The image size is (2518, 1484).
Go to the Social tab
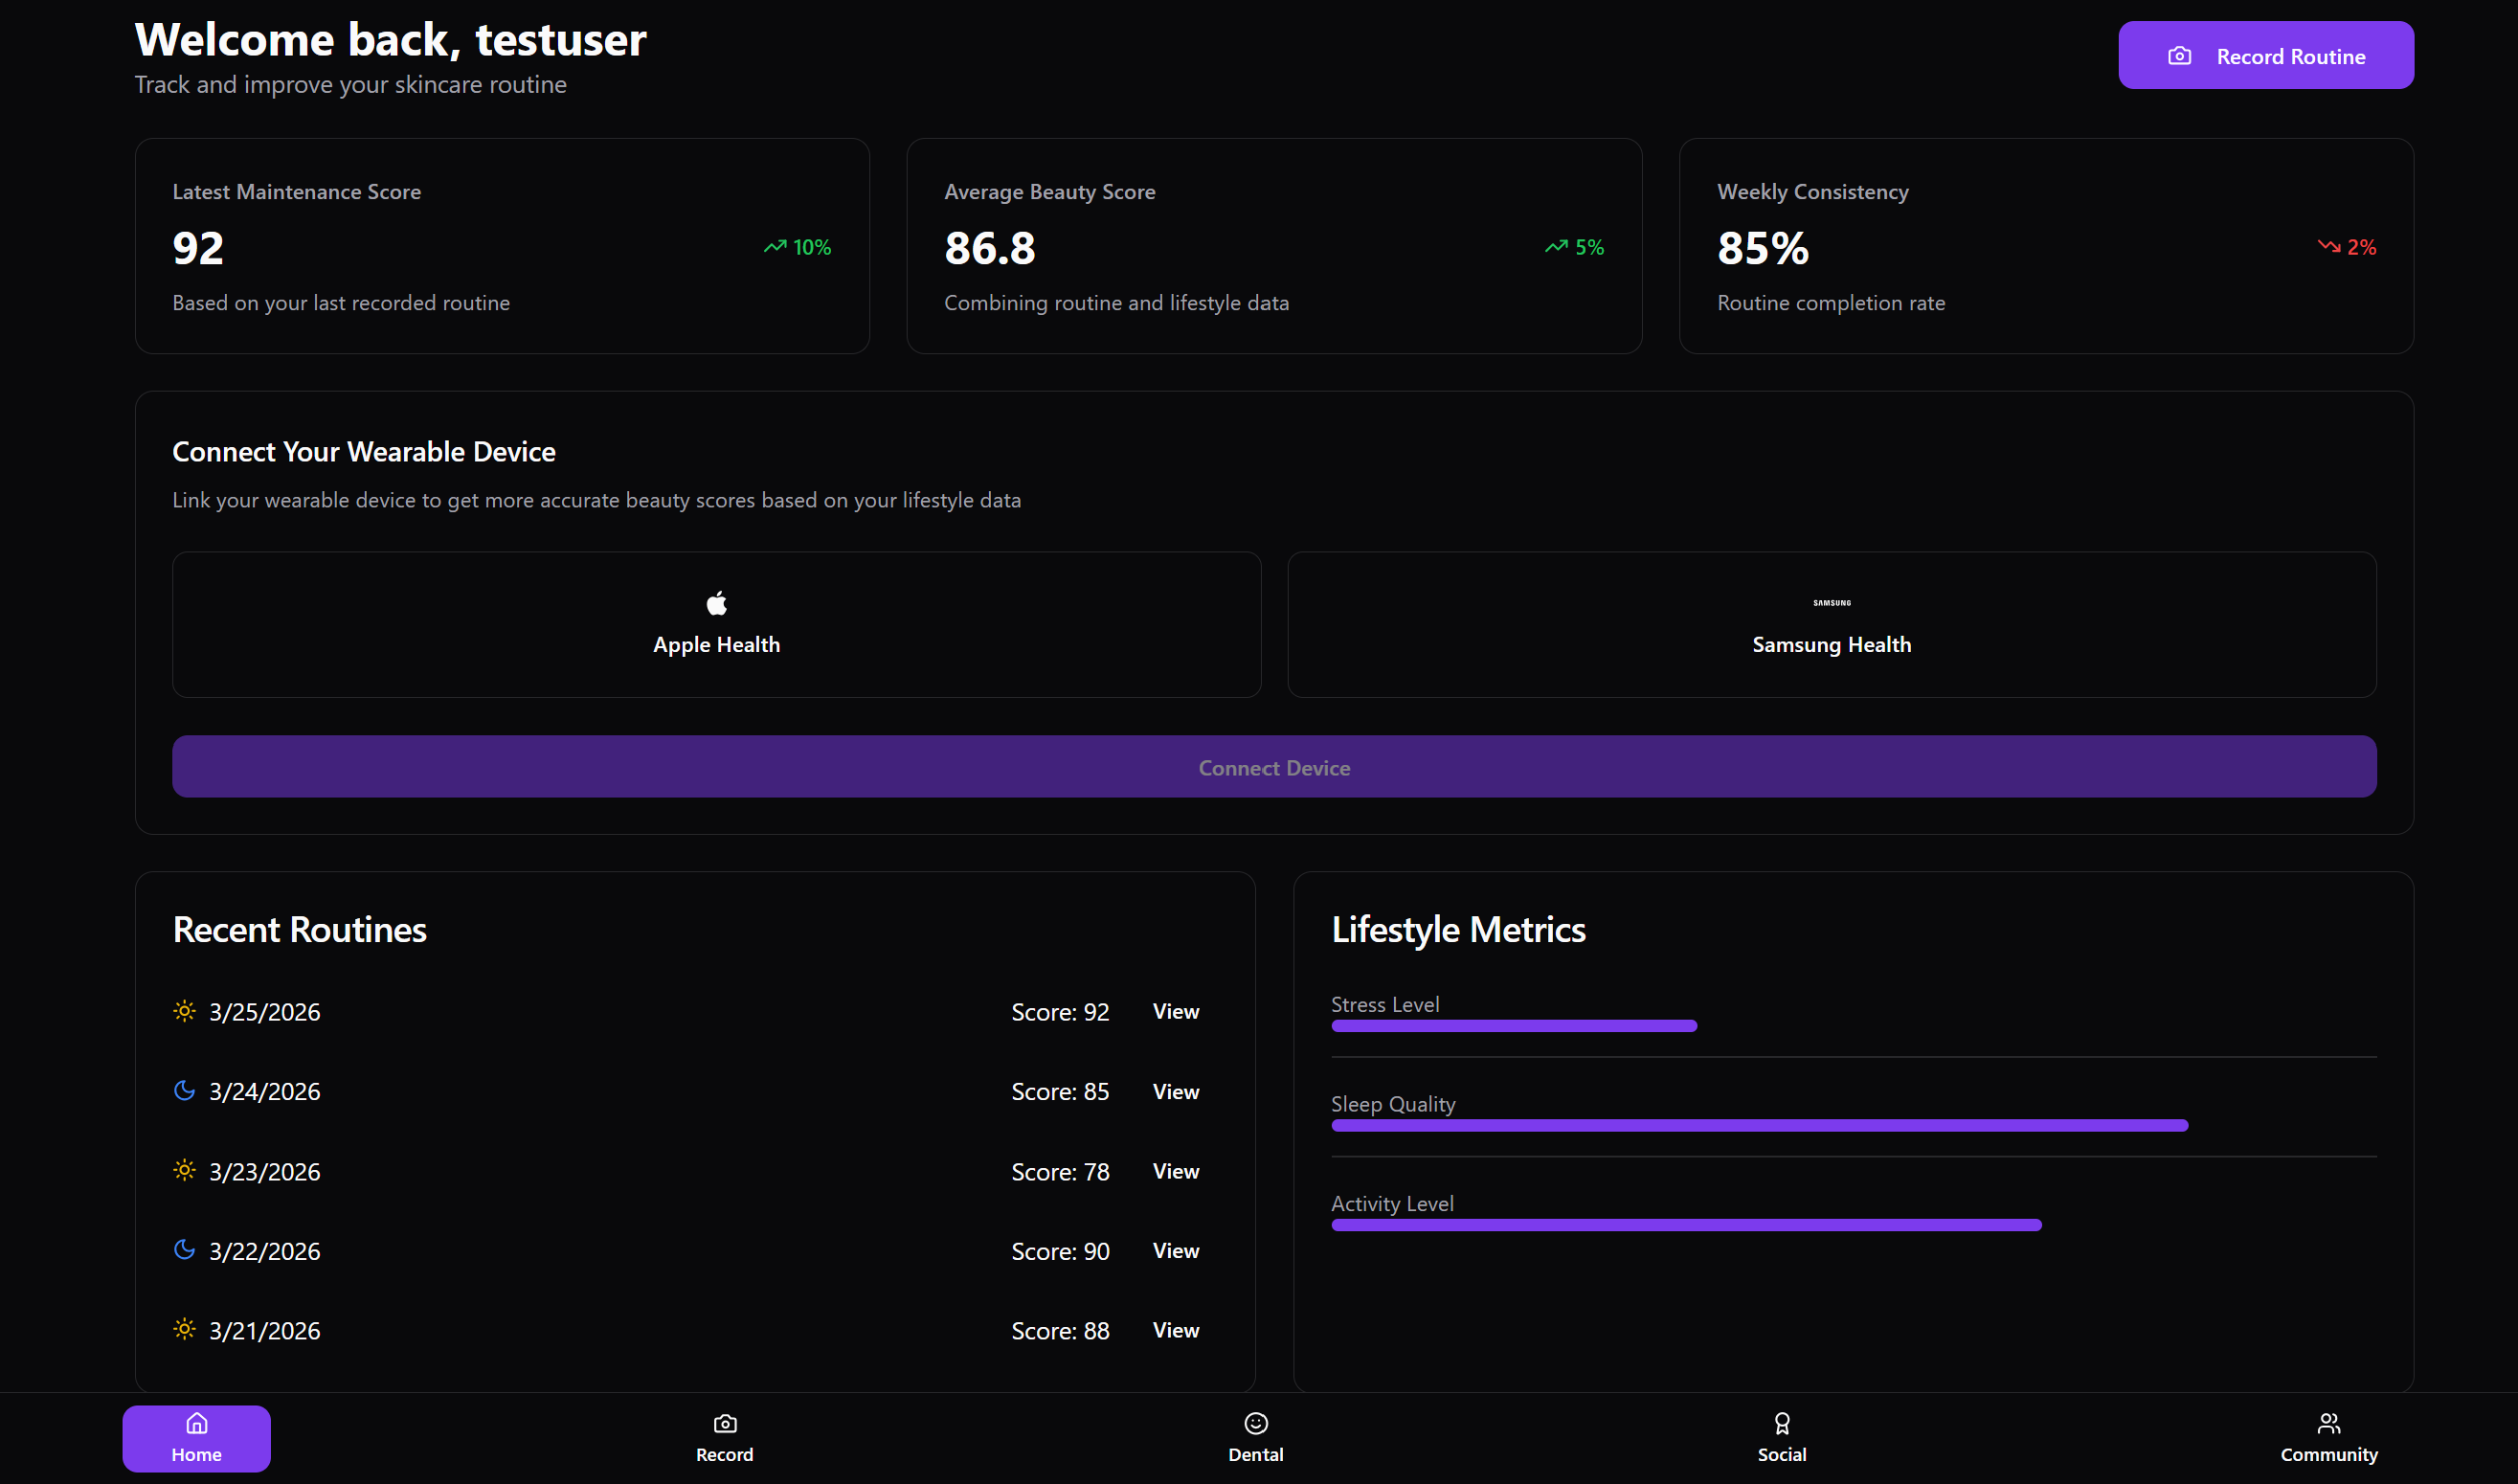pos(1781,1438)
